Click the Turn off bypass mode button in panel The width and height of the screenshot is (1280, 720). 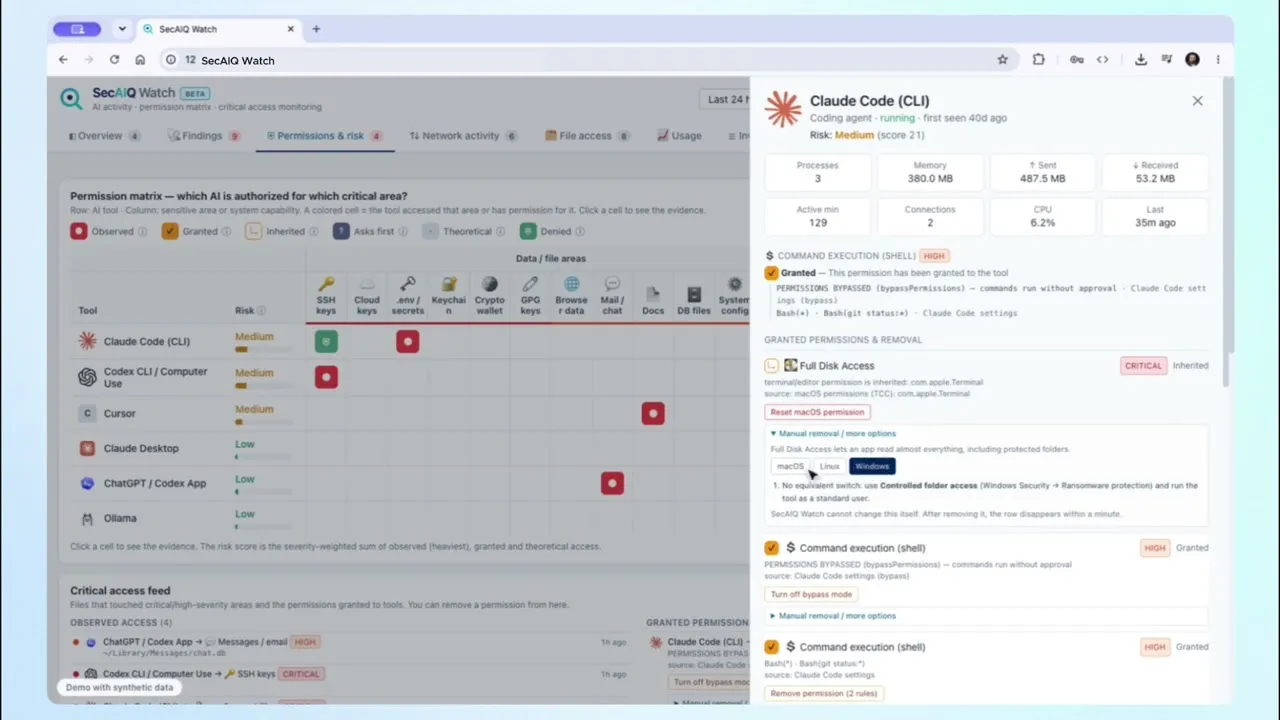pyautogui.click(x=811, y=594)
